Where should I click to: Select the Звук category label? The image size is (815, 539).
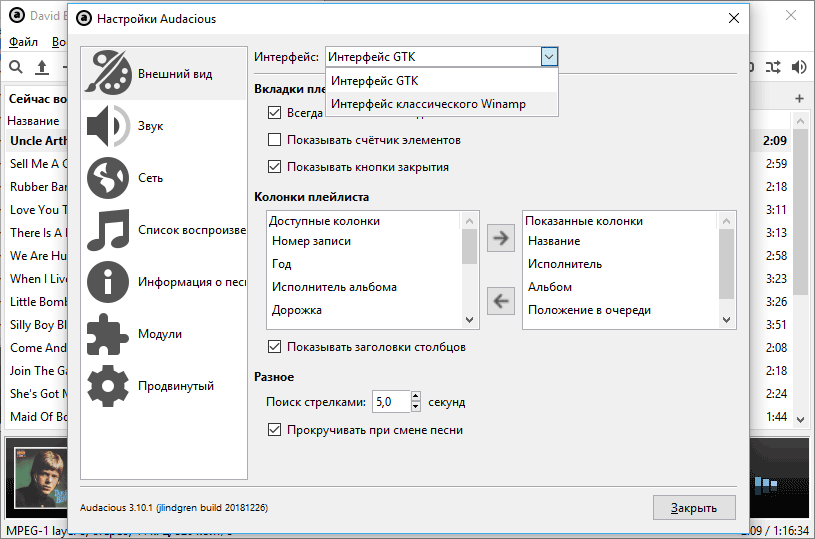point(151,126)
